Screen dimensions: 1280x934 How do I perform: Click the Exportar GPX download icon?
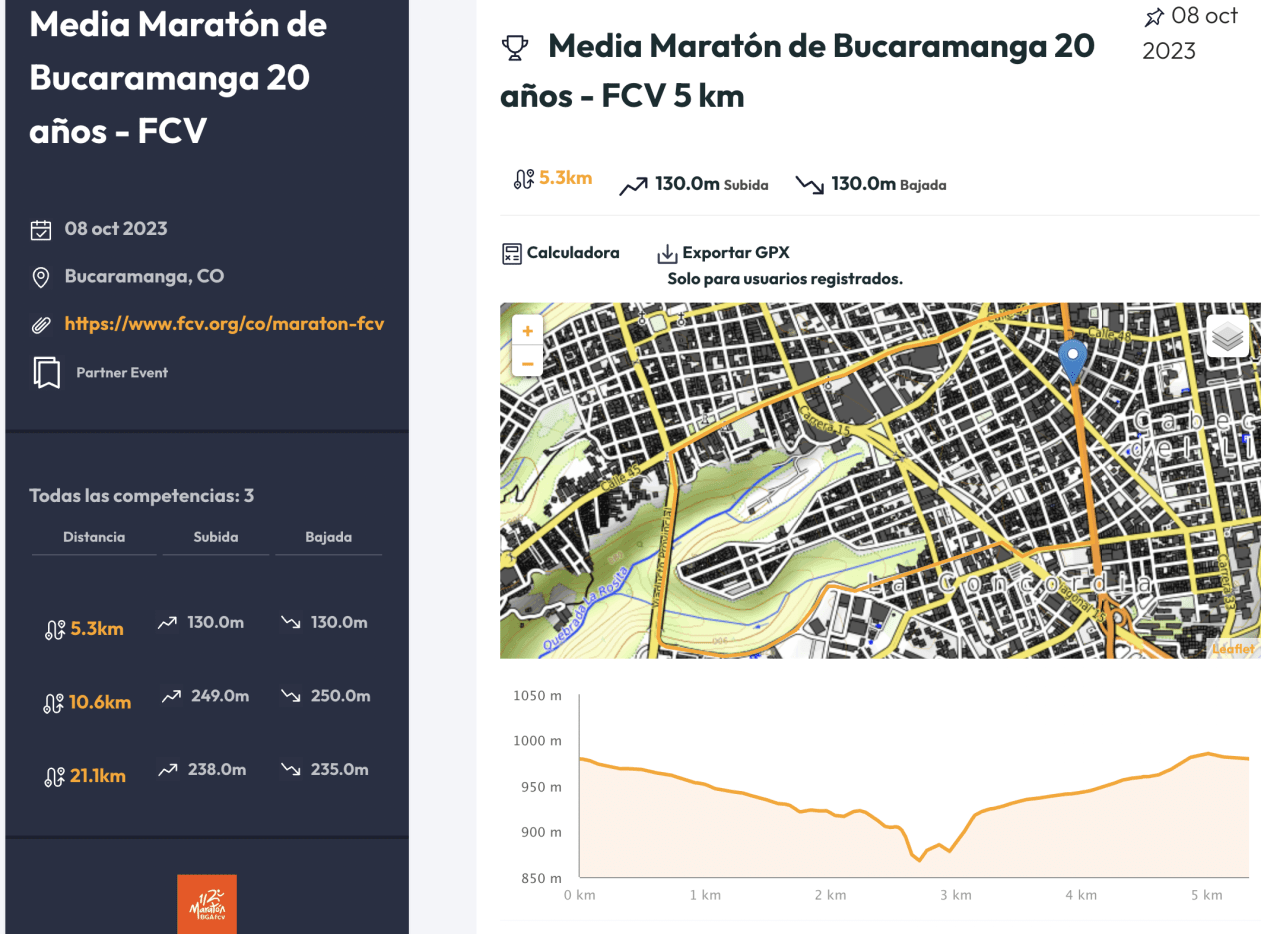point(667,254)
